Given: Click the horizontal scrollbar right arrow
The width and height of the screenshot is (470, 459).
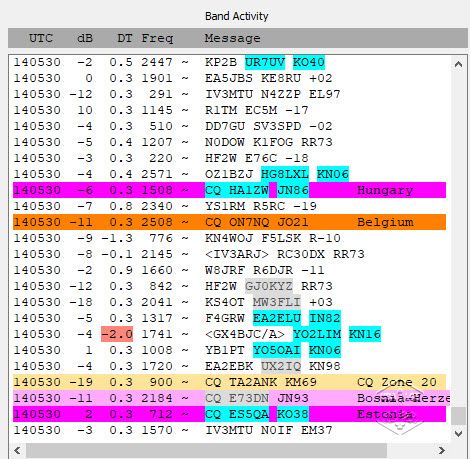Looking at the screenshot, I should click(442, 450).
